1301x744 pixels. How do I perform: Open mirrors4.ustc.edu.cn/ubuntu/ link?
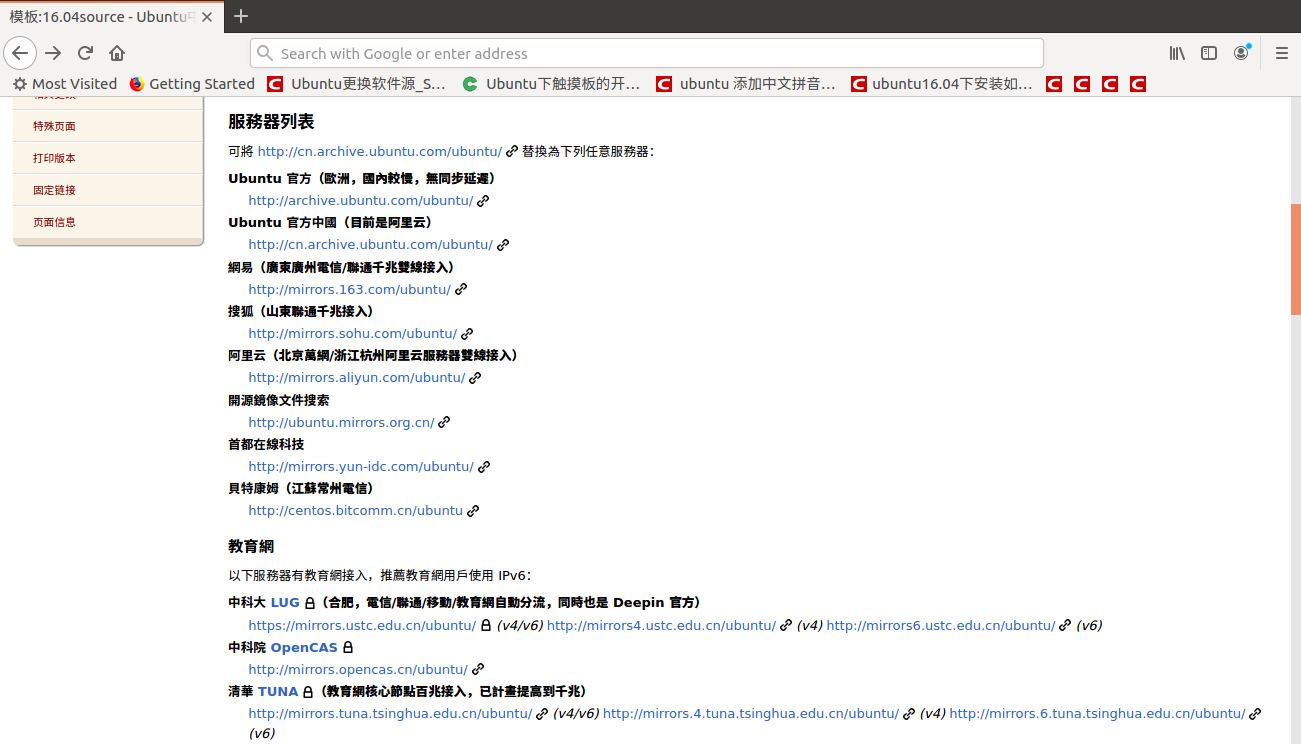[x=661, y=625]
